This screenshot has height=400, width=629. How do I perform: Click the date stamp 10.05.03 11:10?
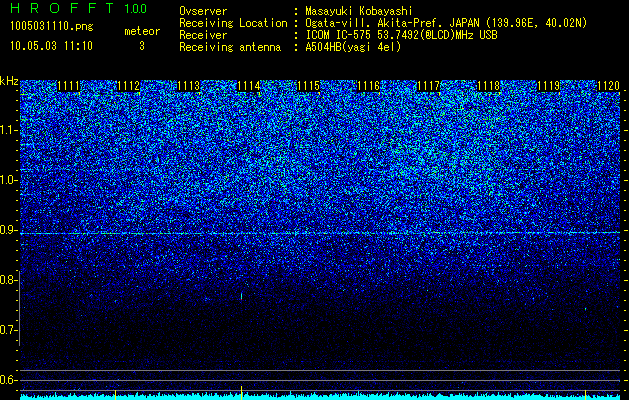pyautogui.click(x=51, y=46)
